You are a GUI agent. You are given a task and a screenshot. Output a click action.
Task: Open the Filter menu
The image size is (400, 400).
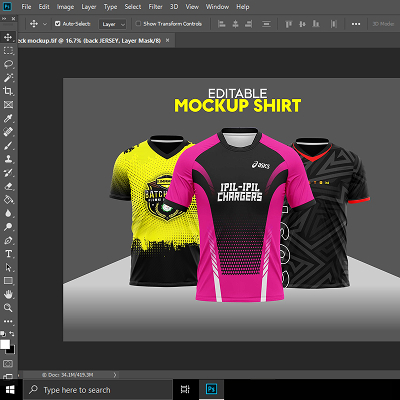point(155,7)
